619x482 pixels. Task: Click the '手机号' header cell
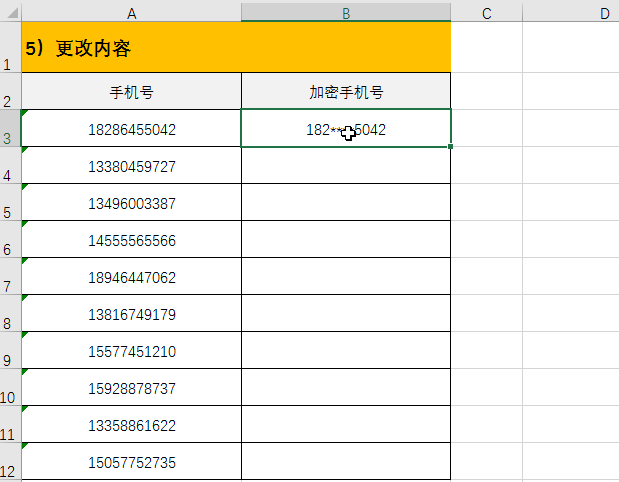pyautogui.click(x=131, y=91)
